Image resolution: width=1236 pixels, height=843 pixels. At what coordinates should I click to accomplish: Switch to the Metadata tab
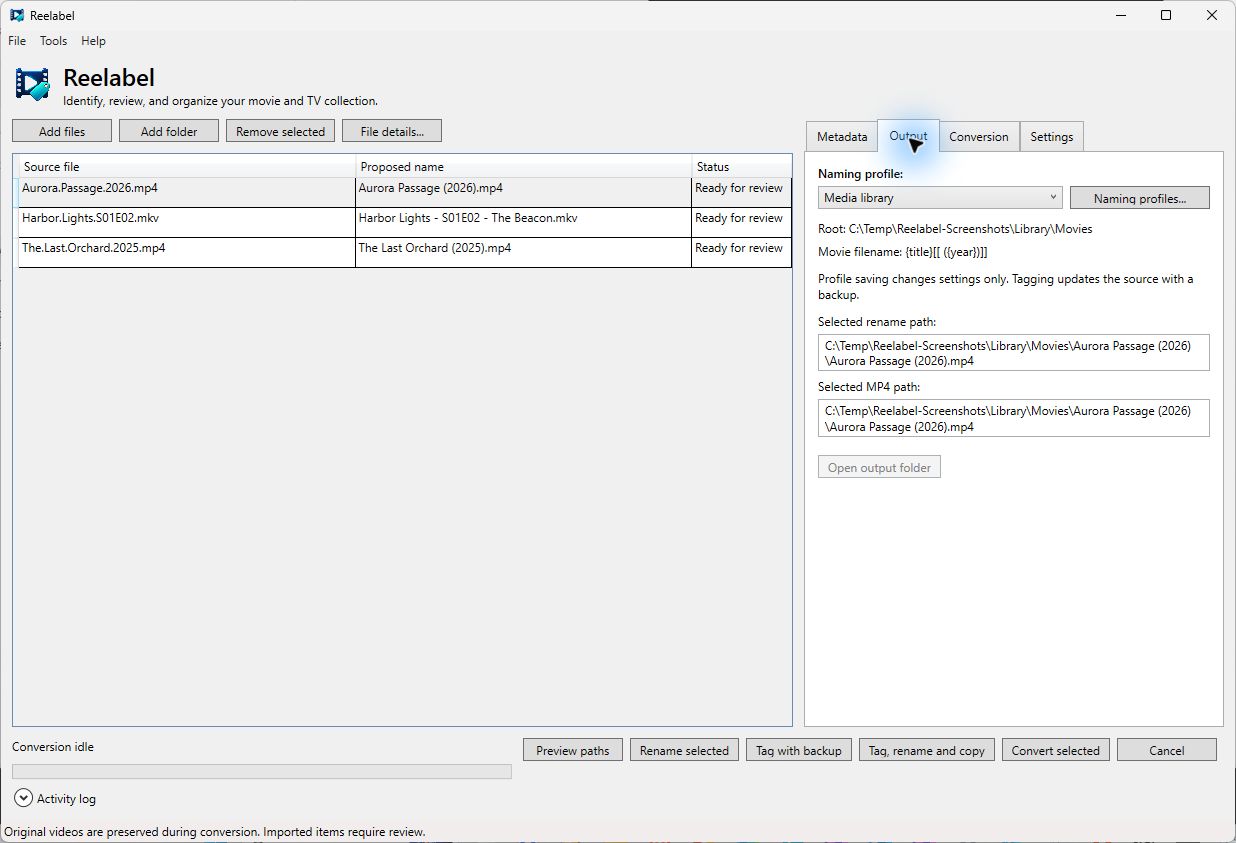[x=841, y=137]
